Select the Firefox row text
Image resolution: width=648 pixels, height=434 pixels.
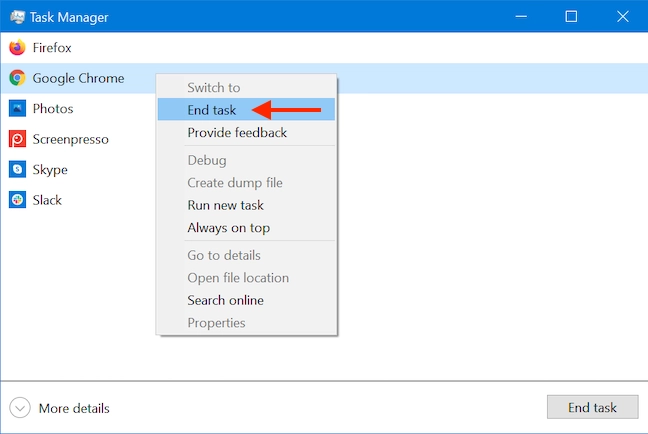pyautogui.click(x=52, y=48)
